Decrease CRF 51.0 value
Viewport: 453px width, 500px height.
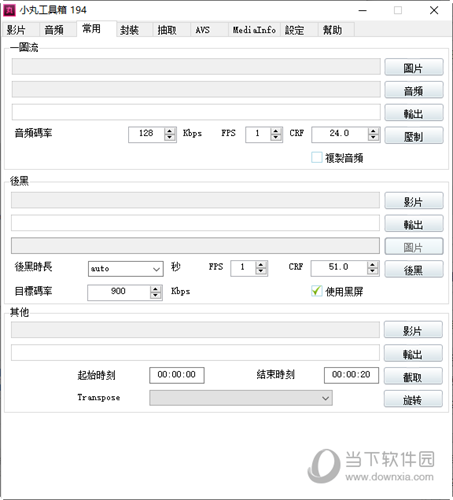(x=372, y=271)
